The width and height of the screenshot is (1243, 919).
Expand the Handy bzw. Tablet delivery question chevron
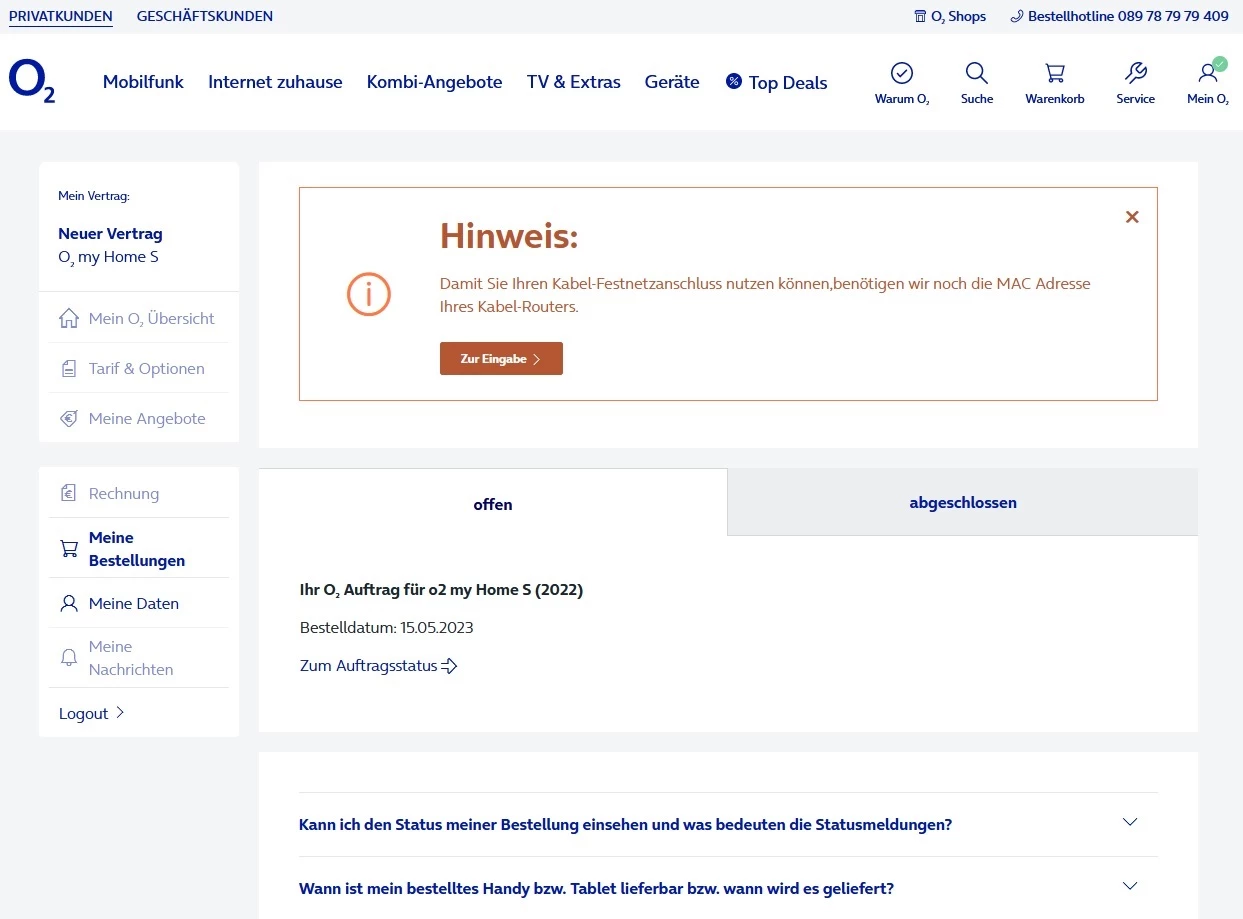point(1130,886)
